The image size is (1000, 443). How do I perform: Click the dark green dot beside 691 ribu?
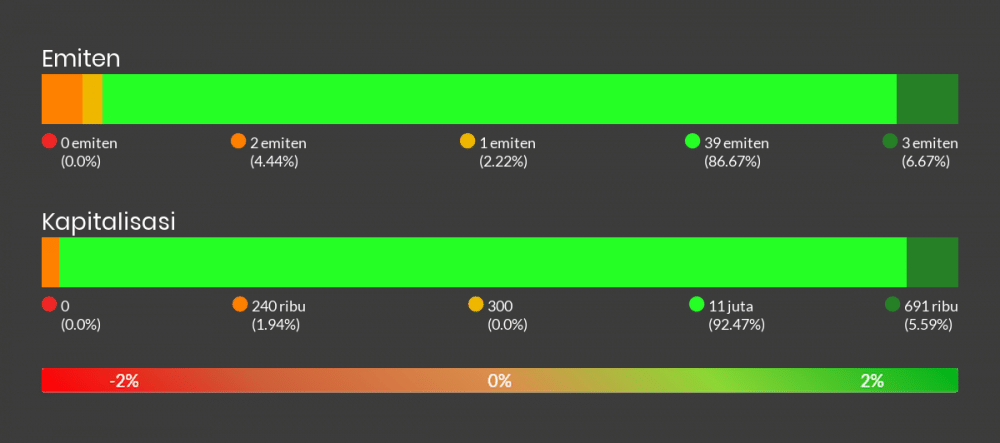tap(892, 304)
